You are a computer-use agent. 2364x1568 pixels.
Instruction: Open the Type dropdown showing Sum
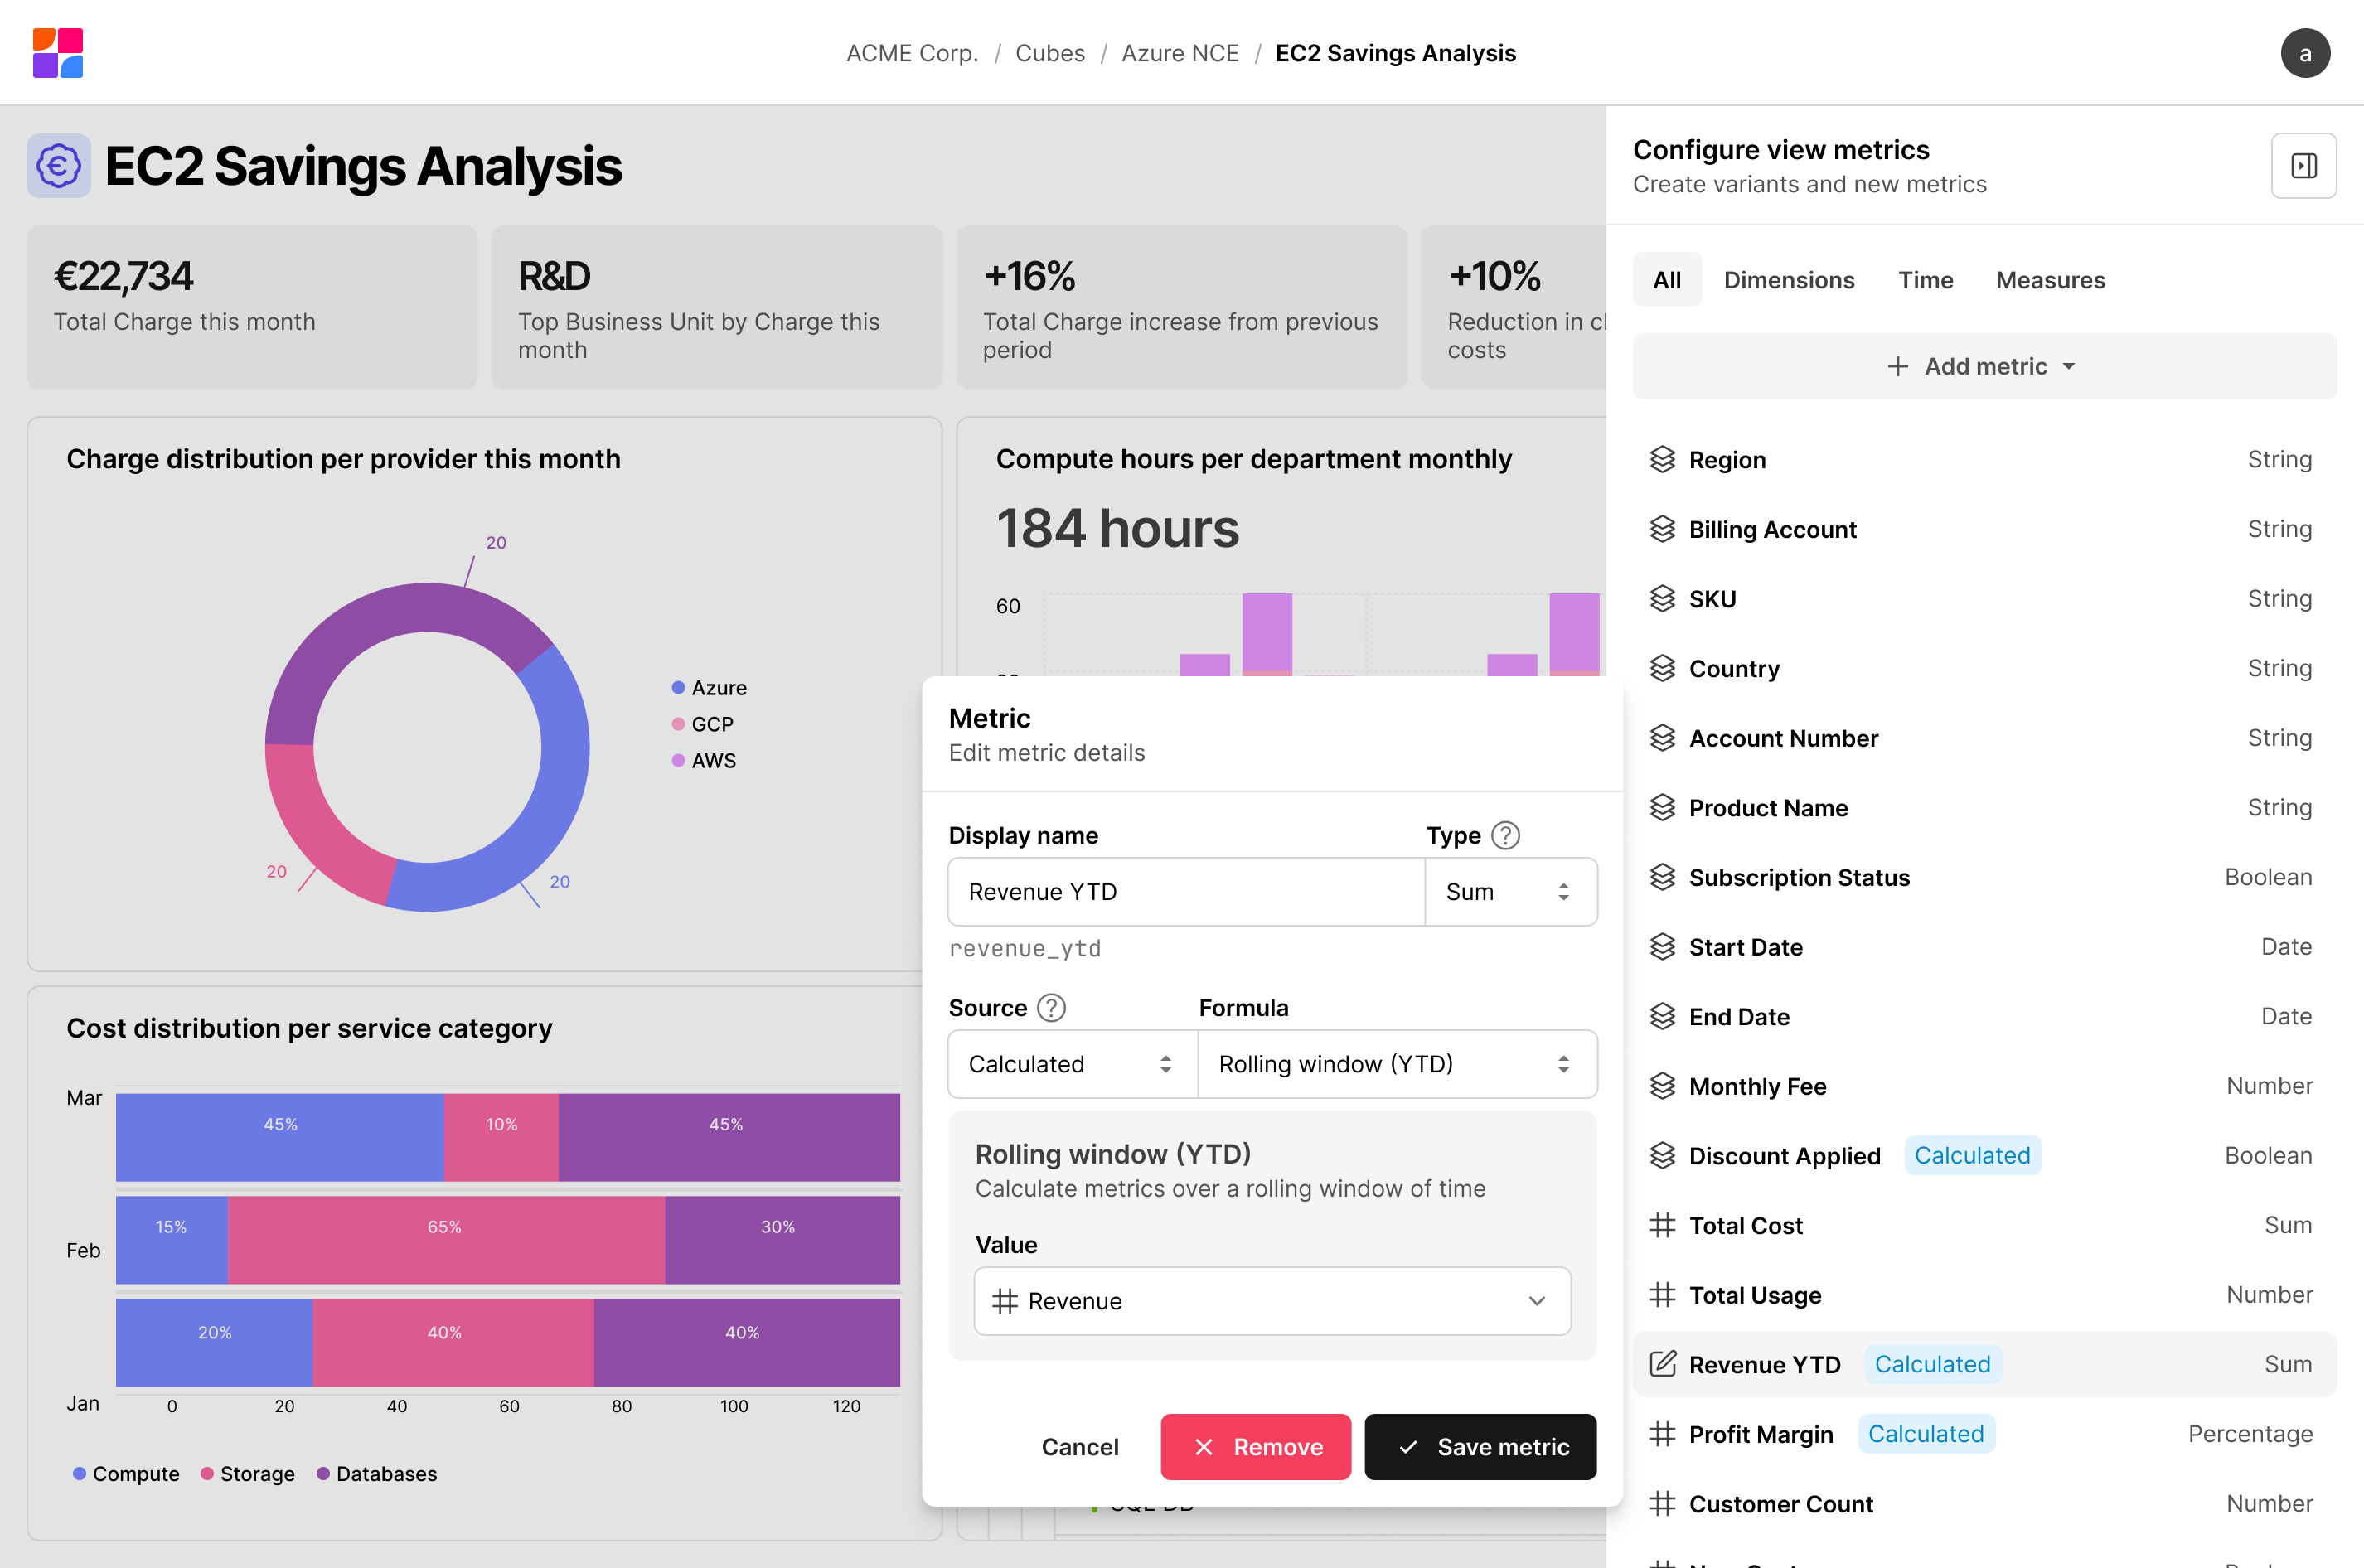tap(1509, 892)
